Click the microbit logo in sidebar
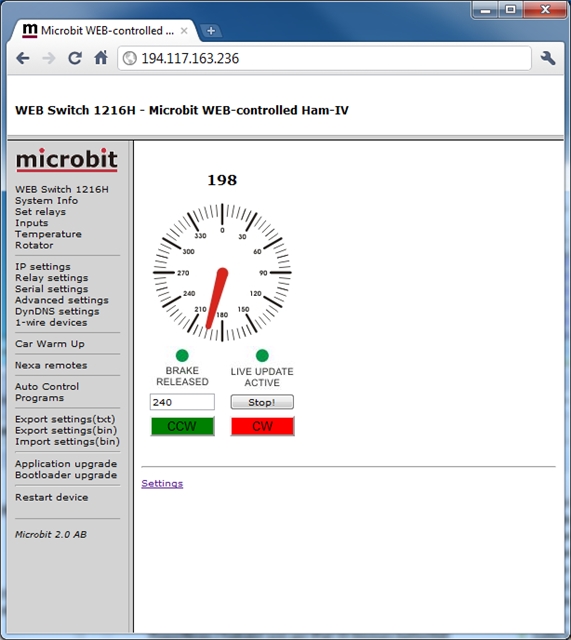Image resolution: width=571 pixels, height=640 pixels. [67, 160]
